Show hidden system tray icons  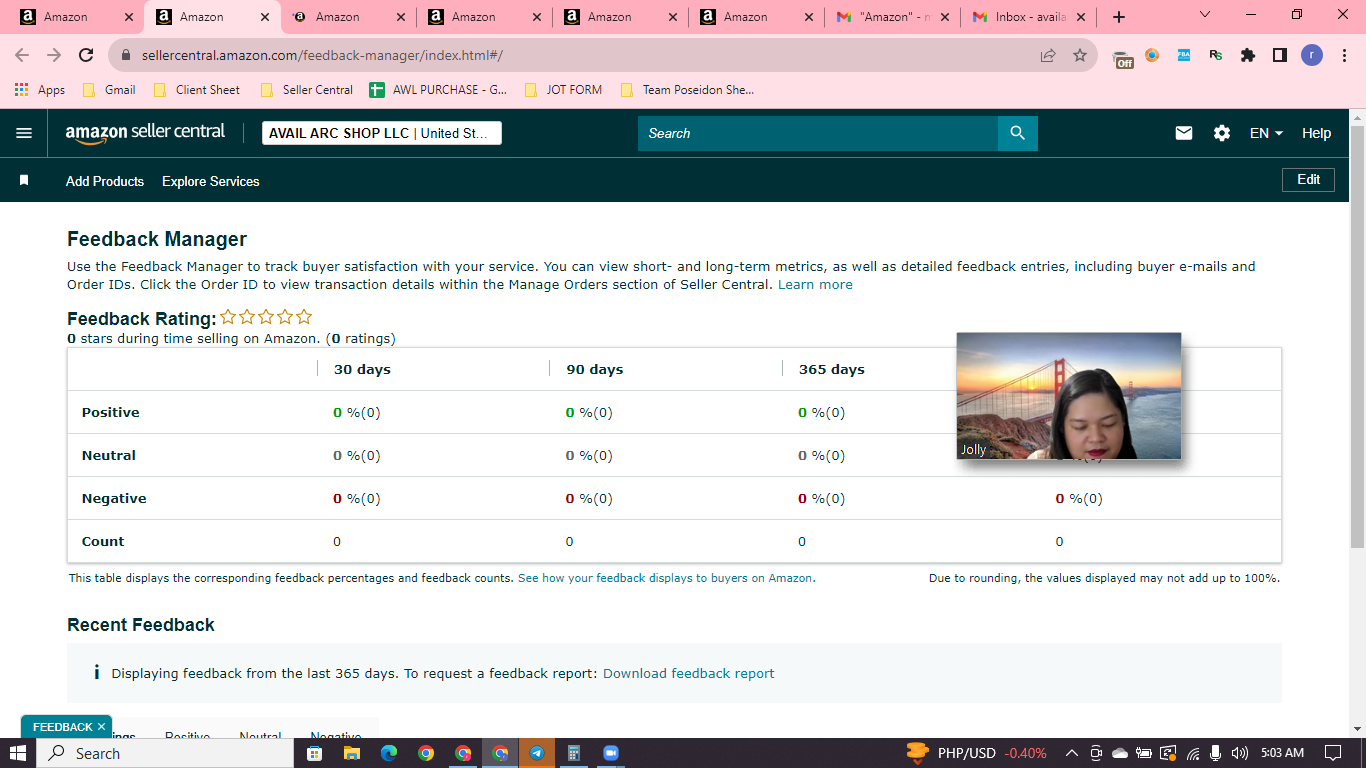pos(1071,753)
